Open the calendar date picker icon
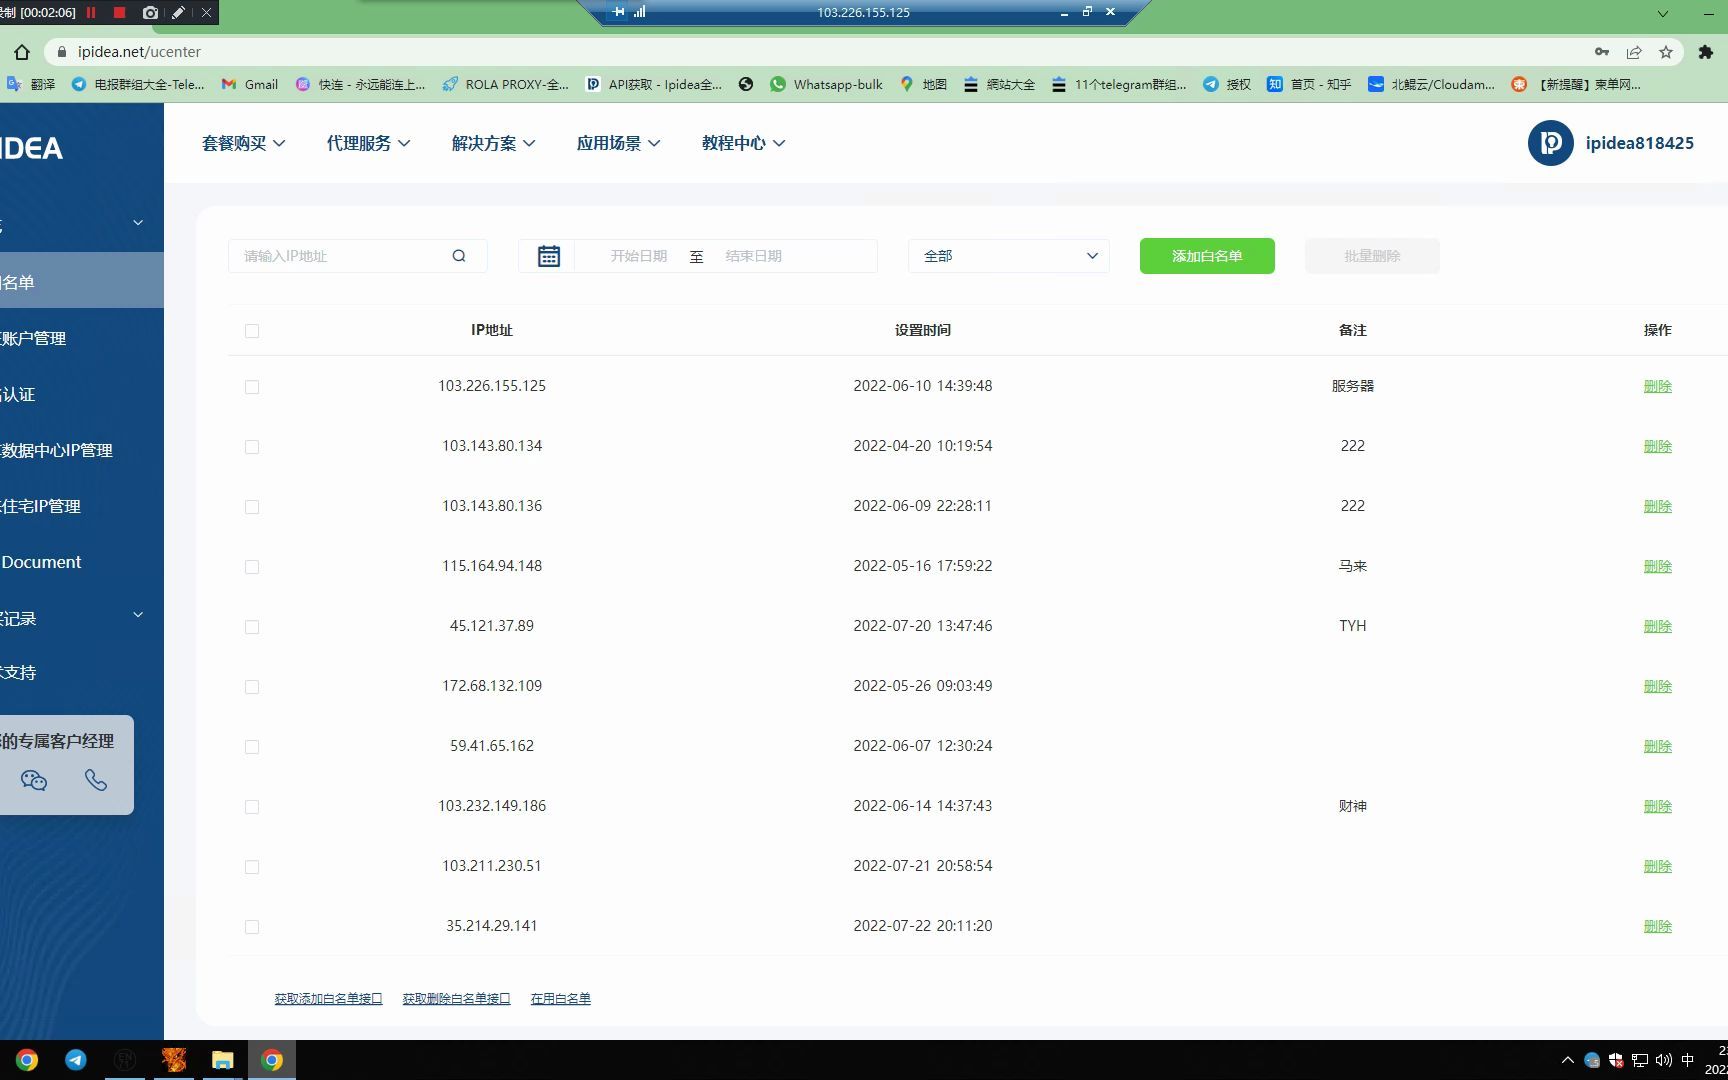This screenshot has height=1080, width=1728. (549, 256)
